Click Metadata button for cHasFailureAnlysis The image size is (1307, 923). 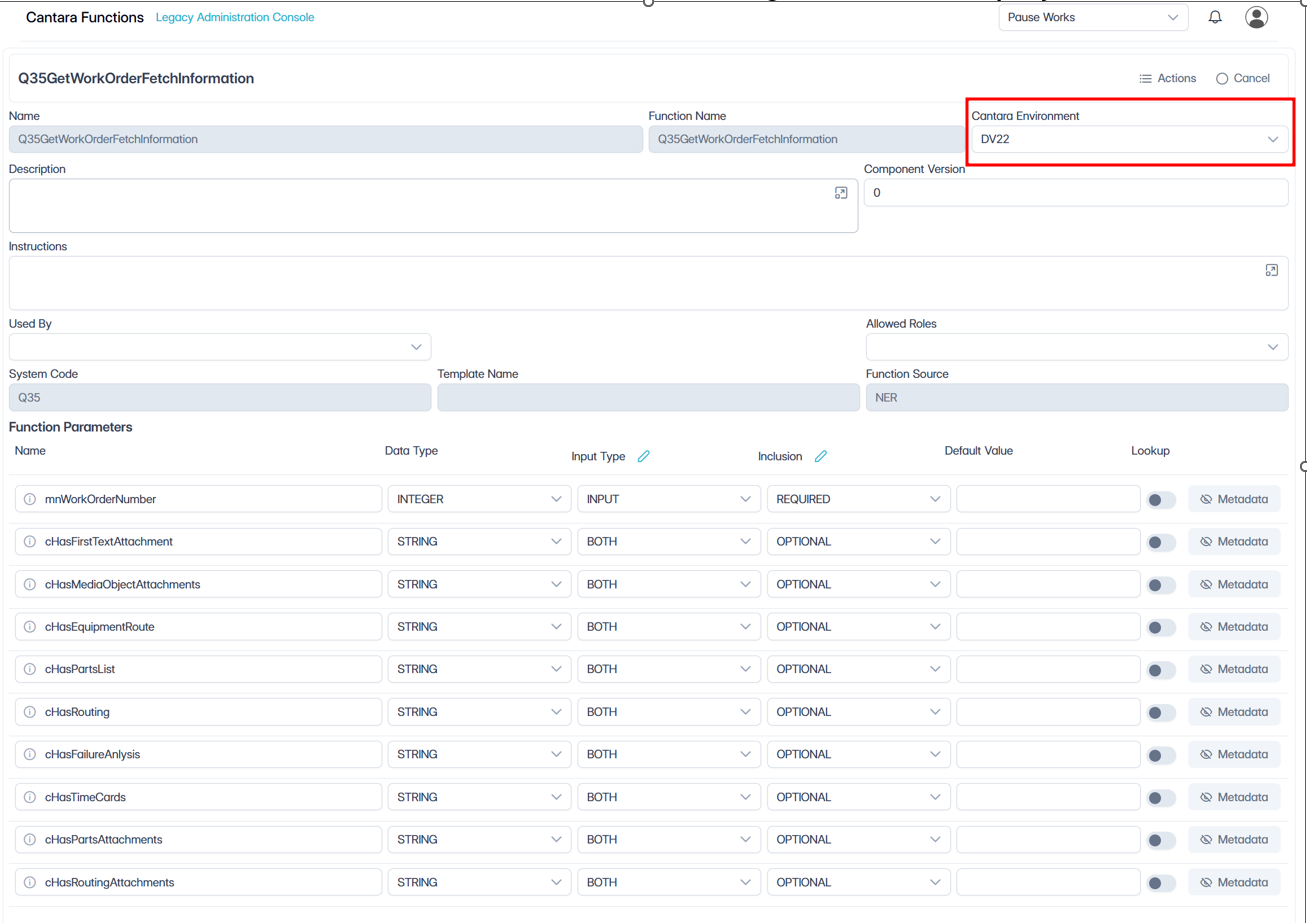[x=1234, y=755]
